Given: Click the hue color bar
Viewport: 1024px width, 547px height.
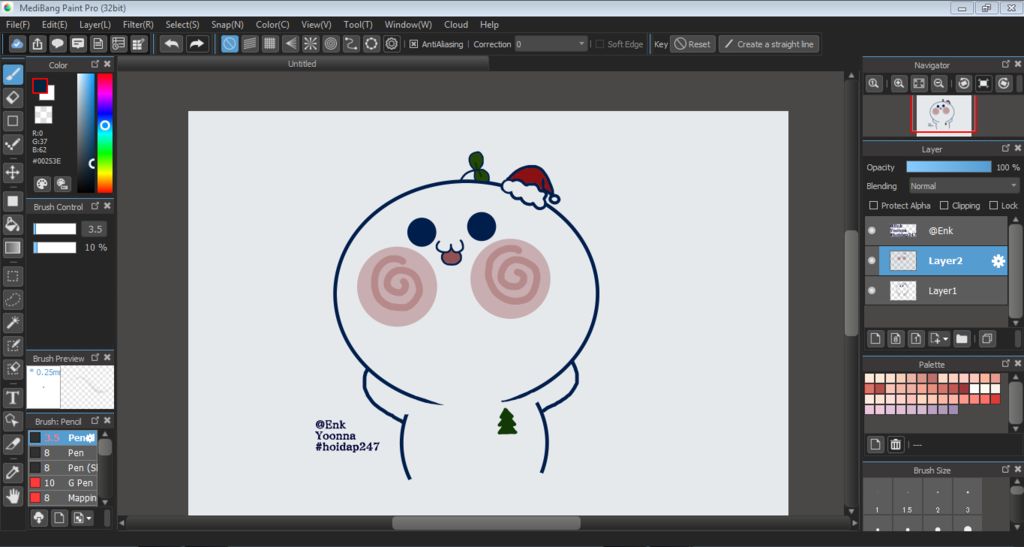Looking at the screenshot, I should (104, 133).
